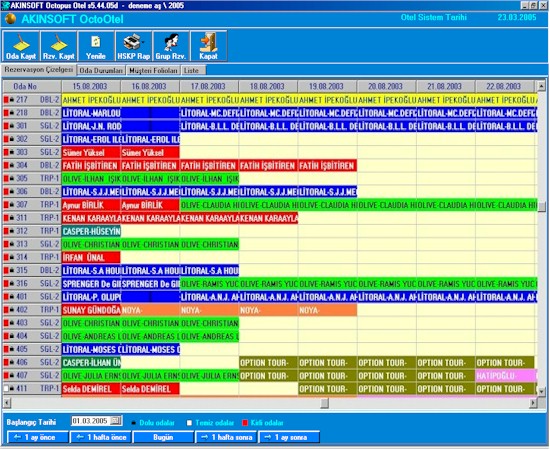Image resolution: width=550 pixels, height=450 pixels.
Task: Select the 22.08.2003 column header
Action: point(504,86)
